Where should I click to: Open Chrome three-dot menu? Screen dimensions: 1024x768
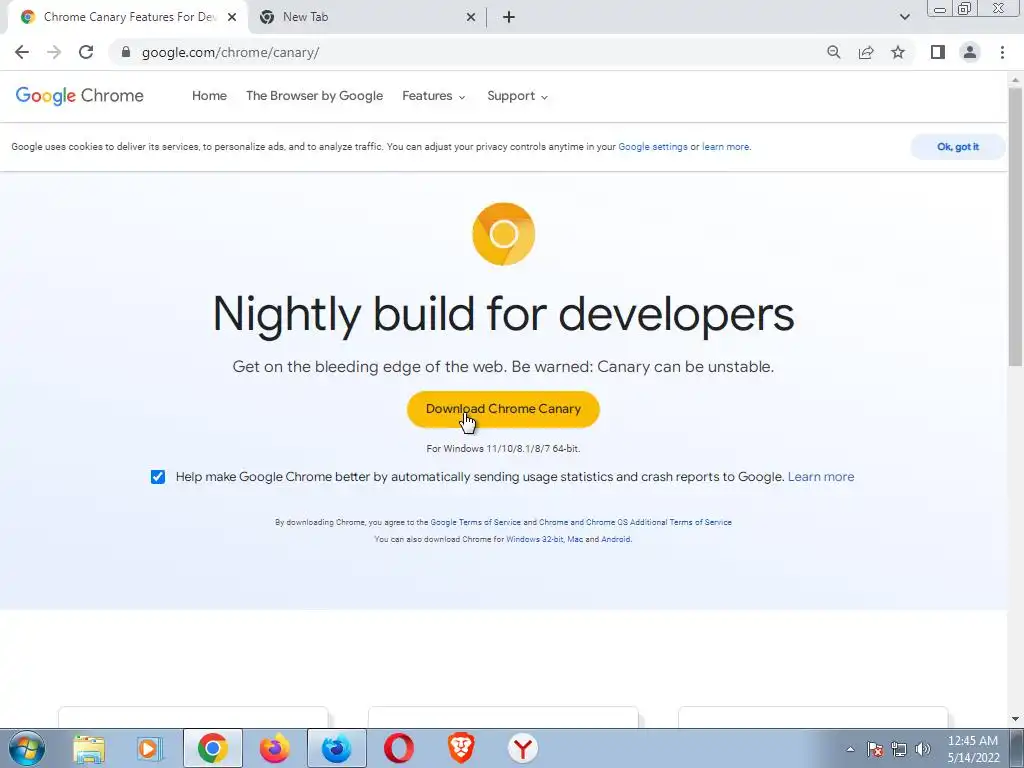(x=1002, y=52)
